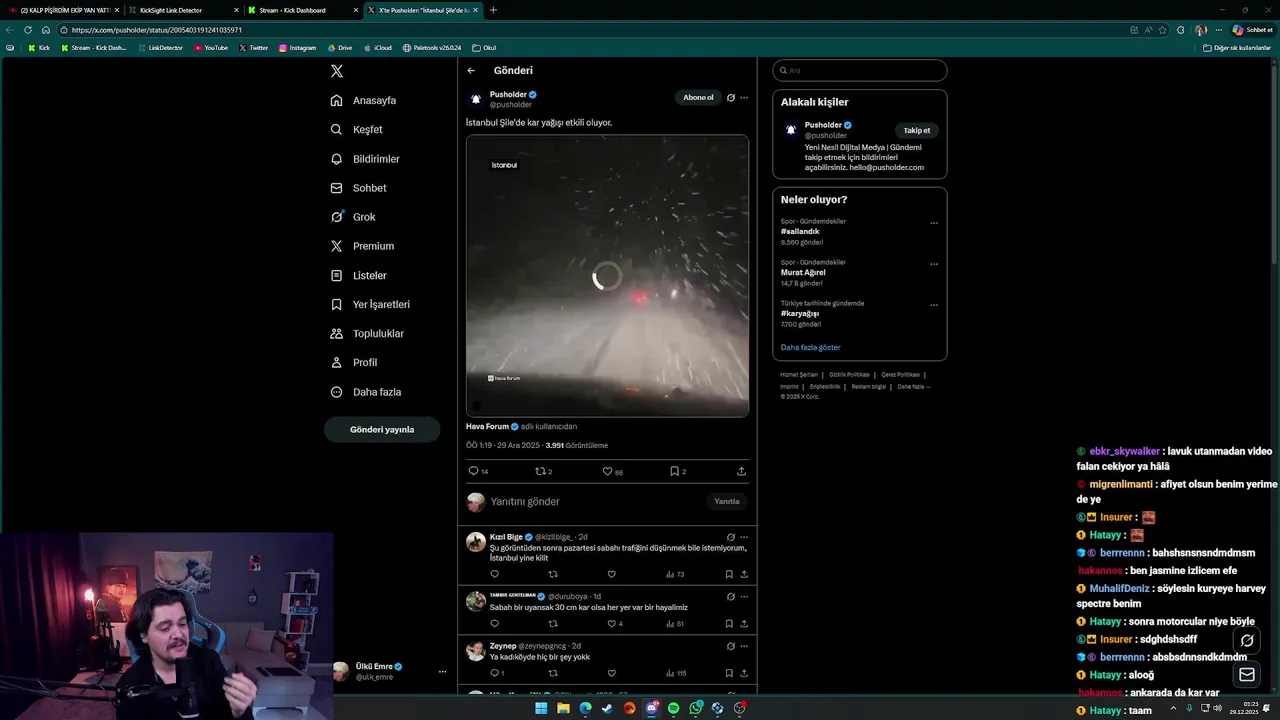Open the Daha fazla göster link
Image resolution: width=1280 pixels, height=720 pixels.
(811, 348)
